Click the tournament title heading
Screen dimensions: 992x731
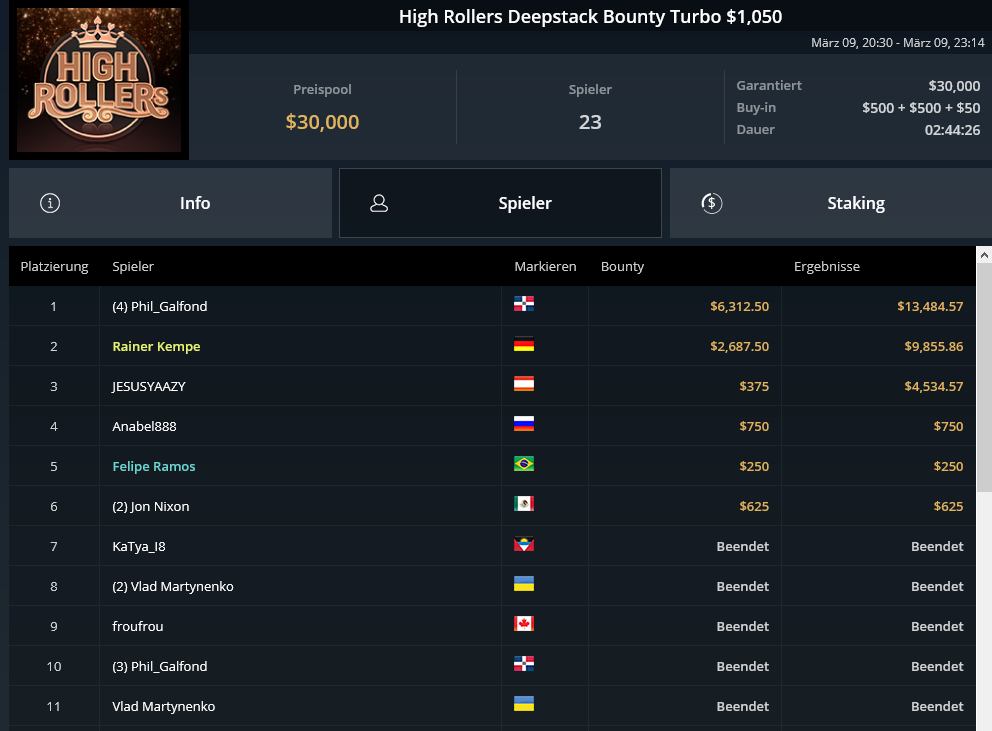590,16
